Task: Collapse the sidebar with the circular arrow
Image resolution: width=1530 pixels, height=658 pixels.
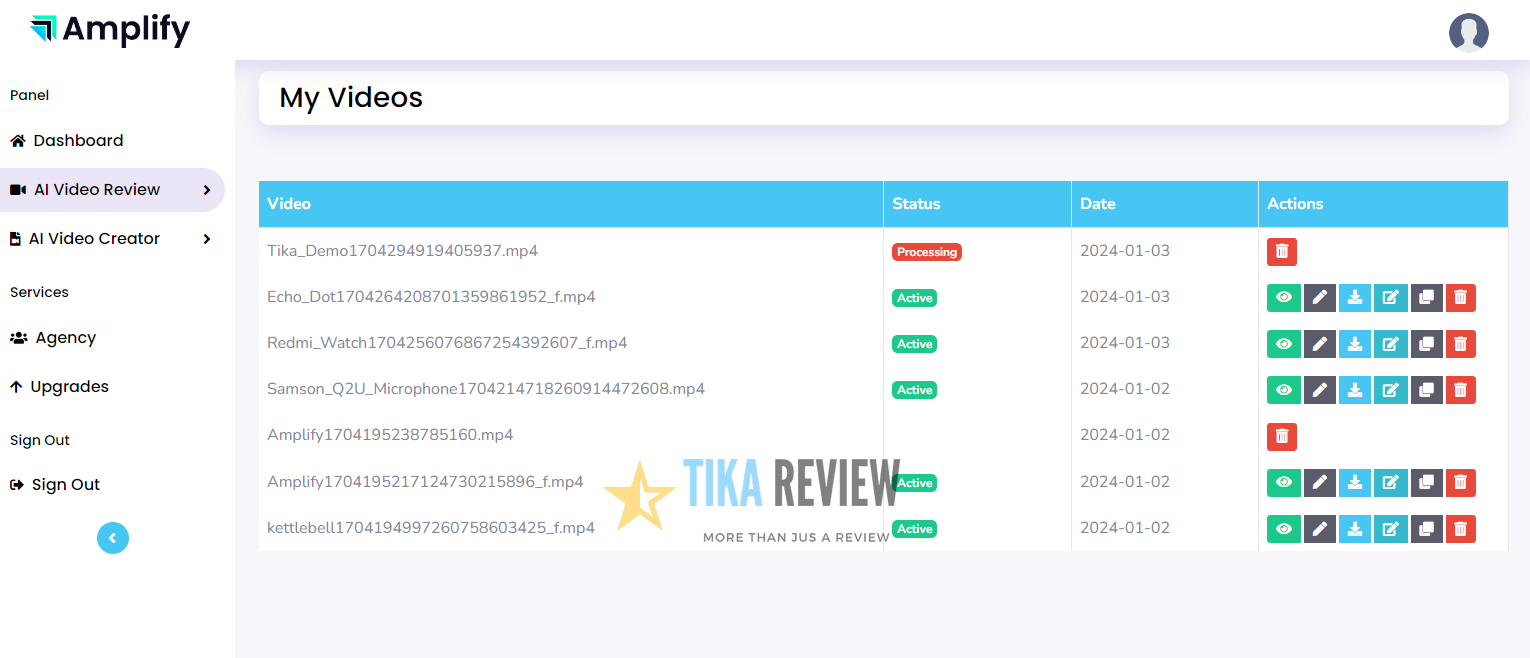Action: pyautogui.click(x=113, y=537)
